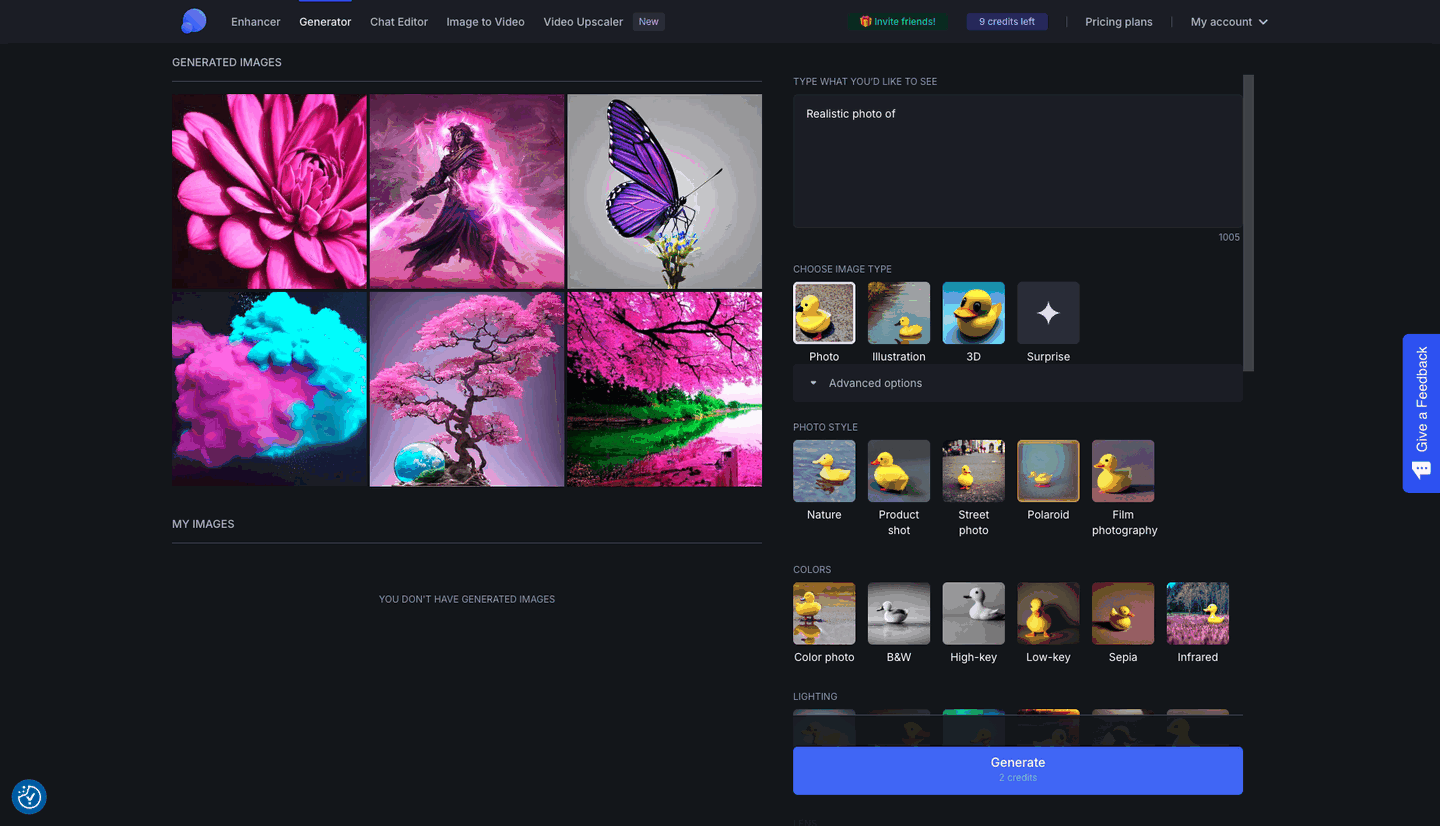Open the pink bonsai tree image
This screenshot has width=1440, height=826.
coord(467,389)
